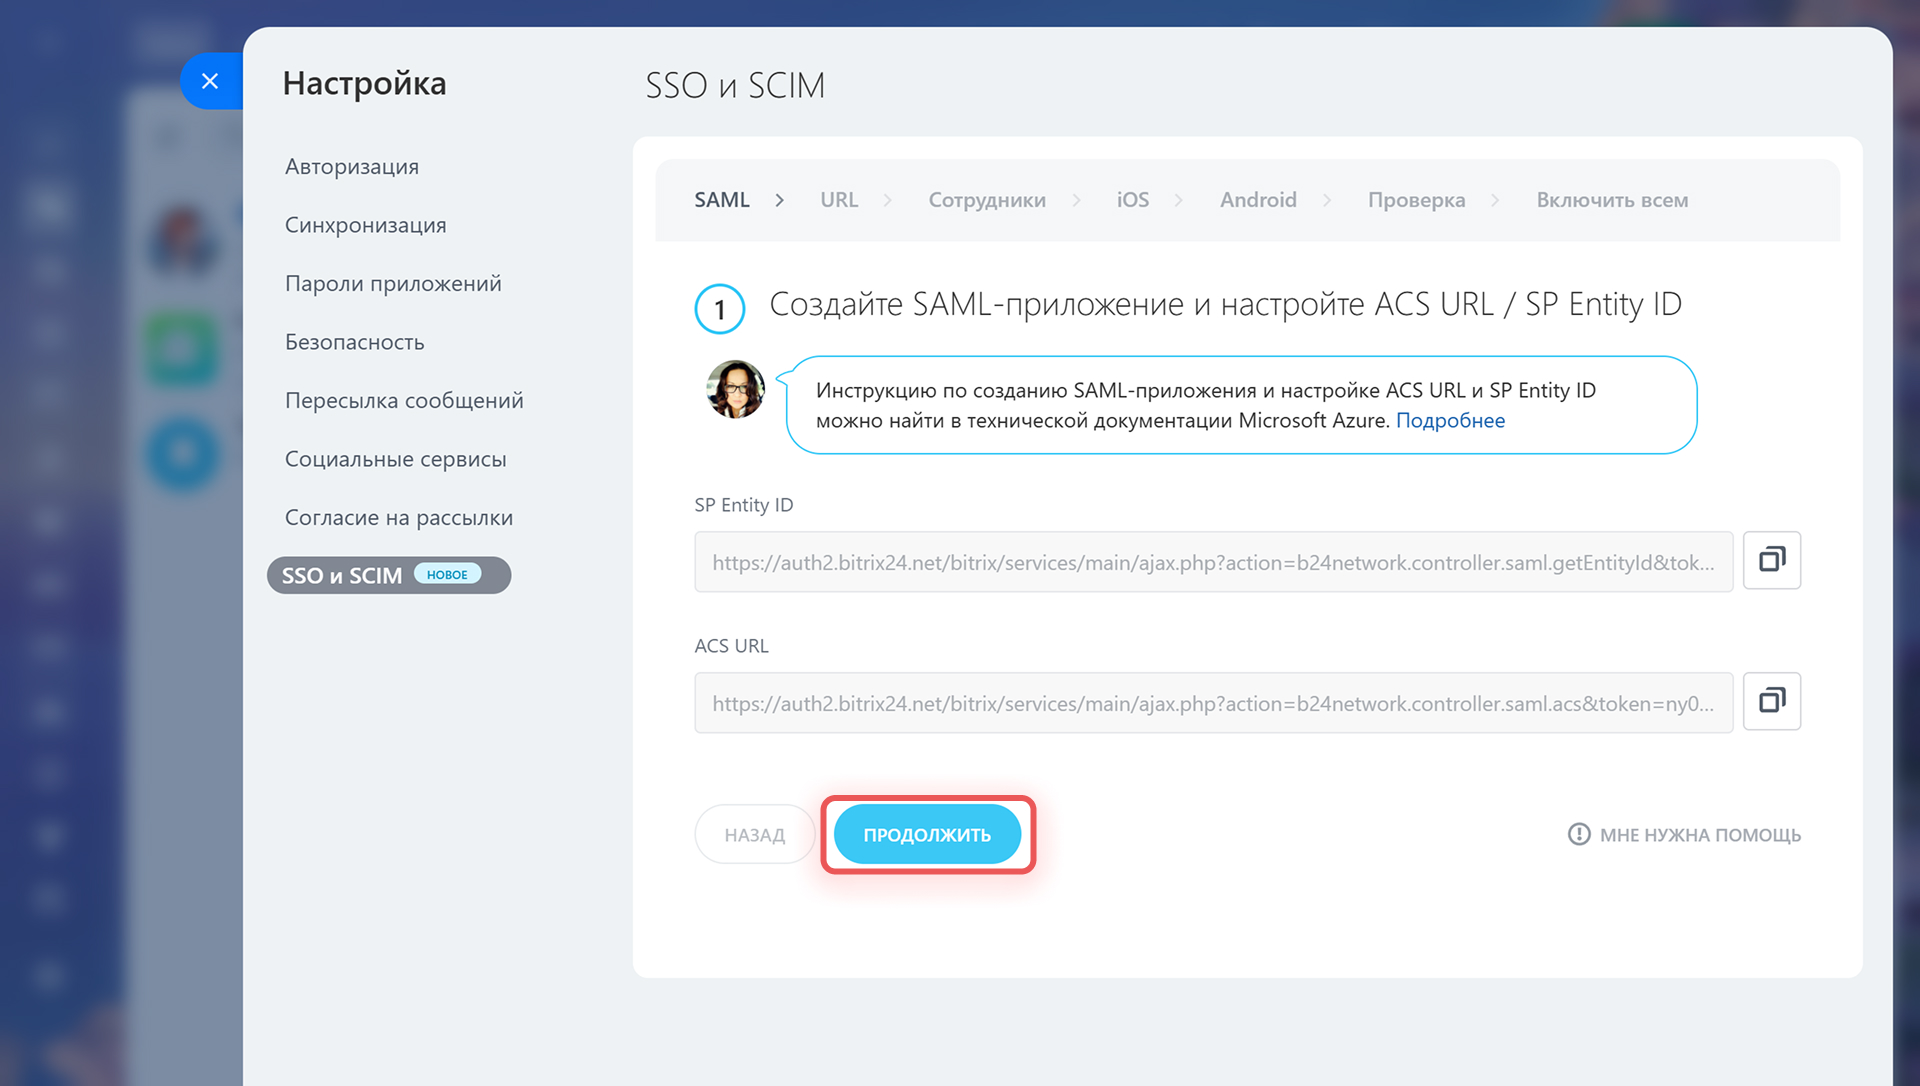The height and width of the screenshot is (1086, 1920).
Task: Click the Настройка sidebar heading
Action: coord(364,83)
